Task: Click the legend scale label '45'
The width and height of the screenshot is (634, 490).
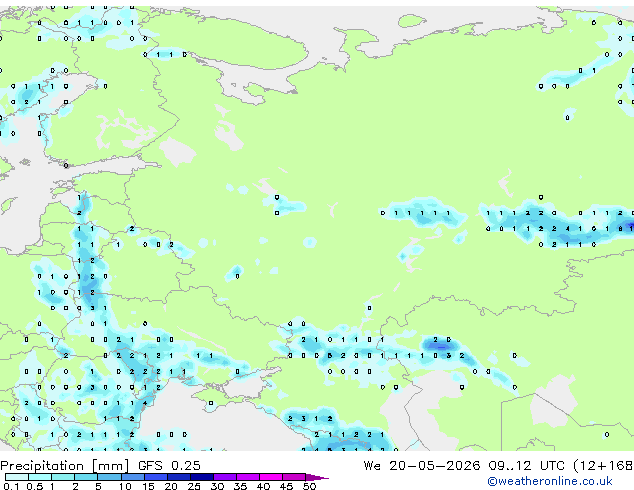Action: coord(286,486)
